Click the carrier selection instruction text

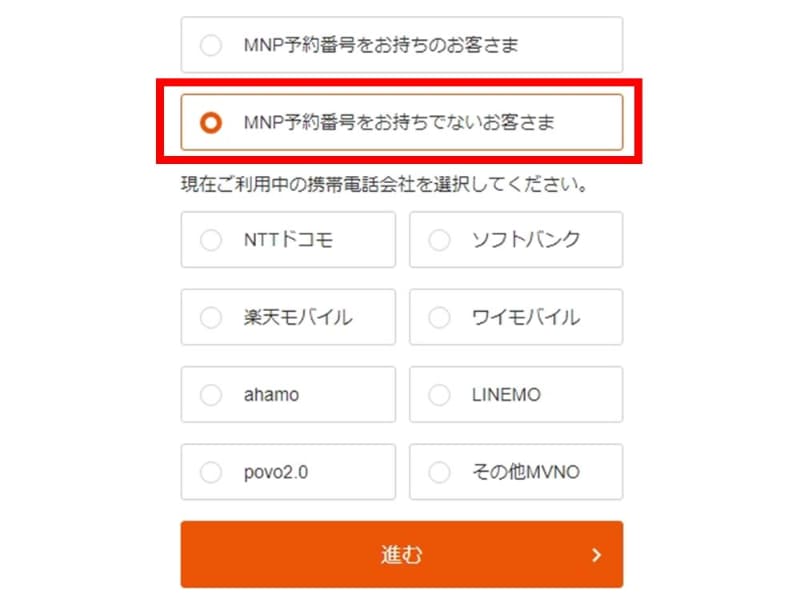(x=384, y=185)
